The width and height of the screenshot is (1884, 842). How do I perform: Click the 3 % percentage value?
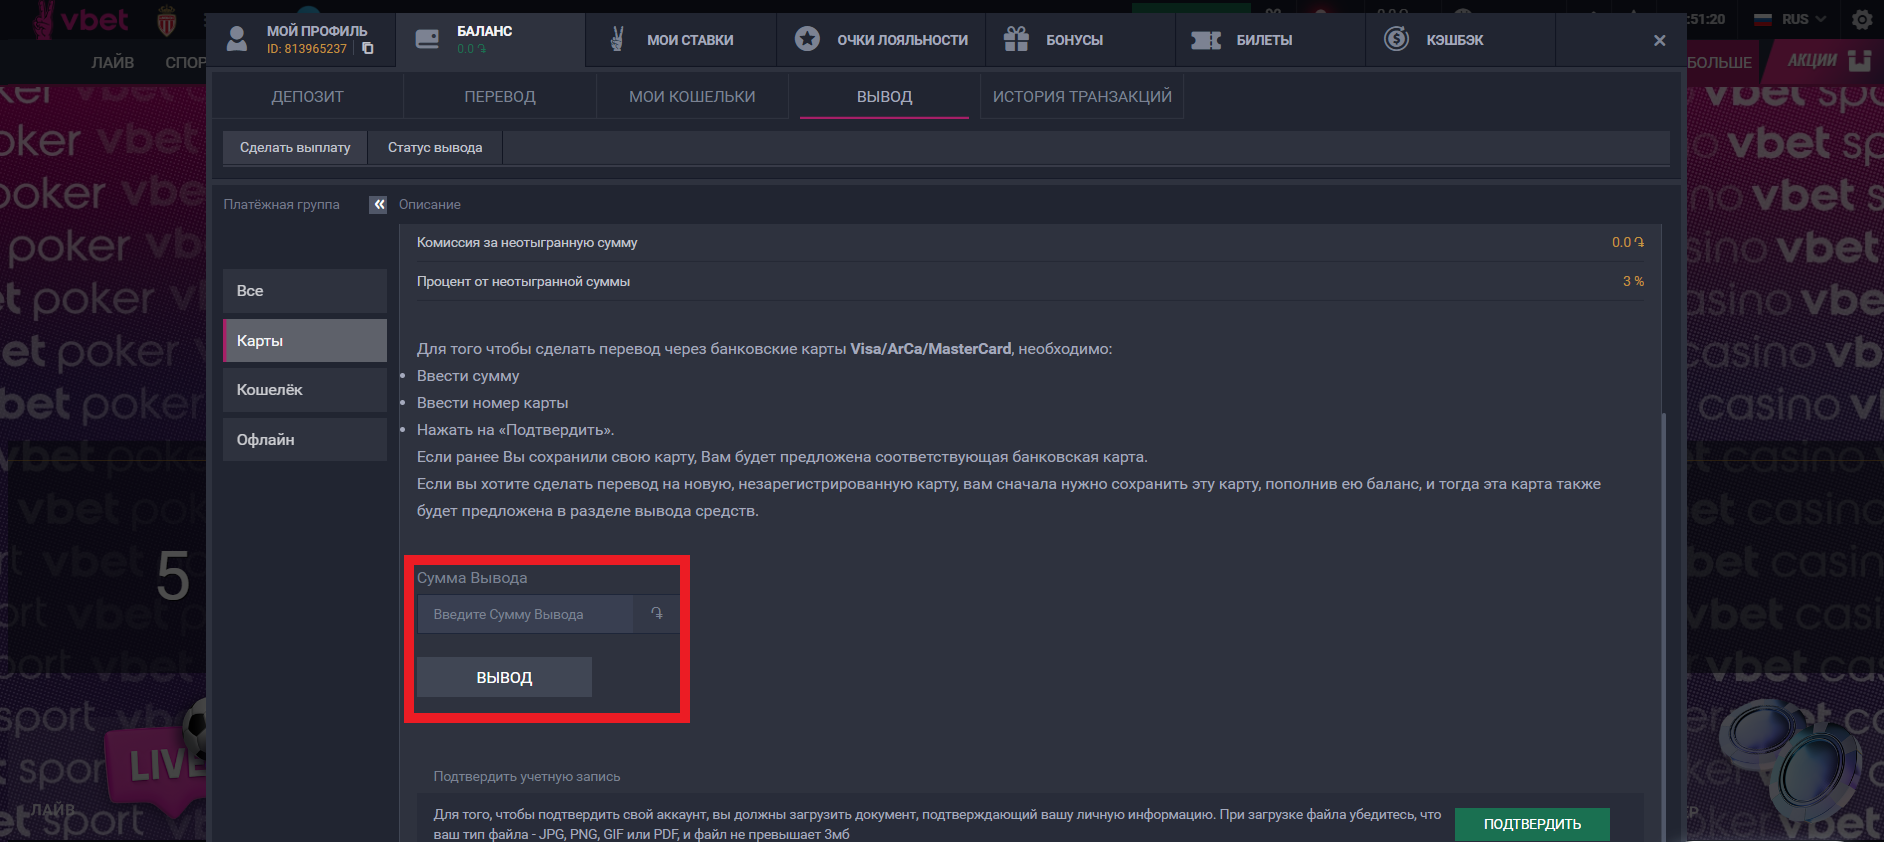(x=1633, y=281)
